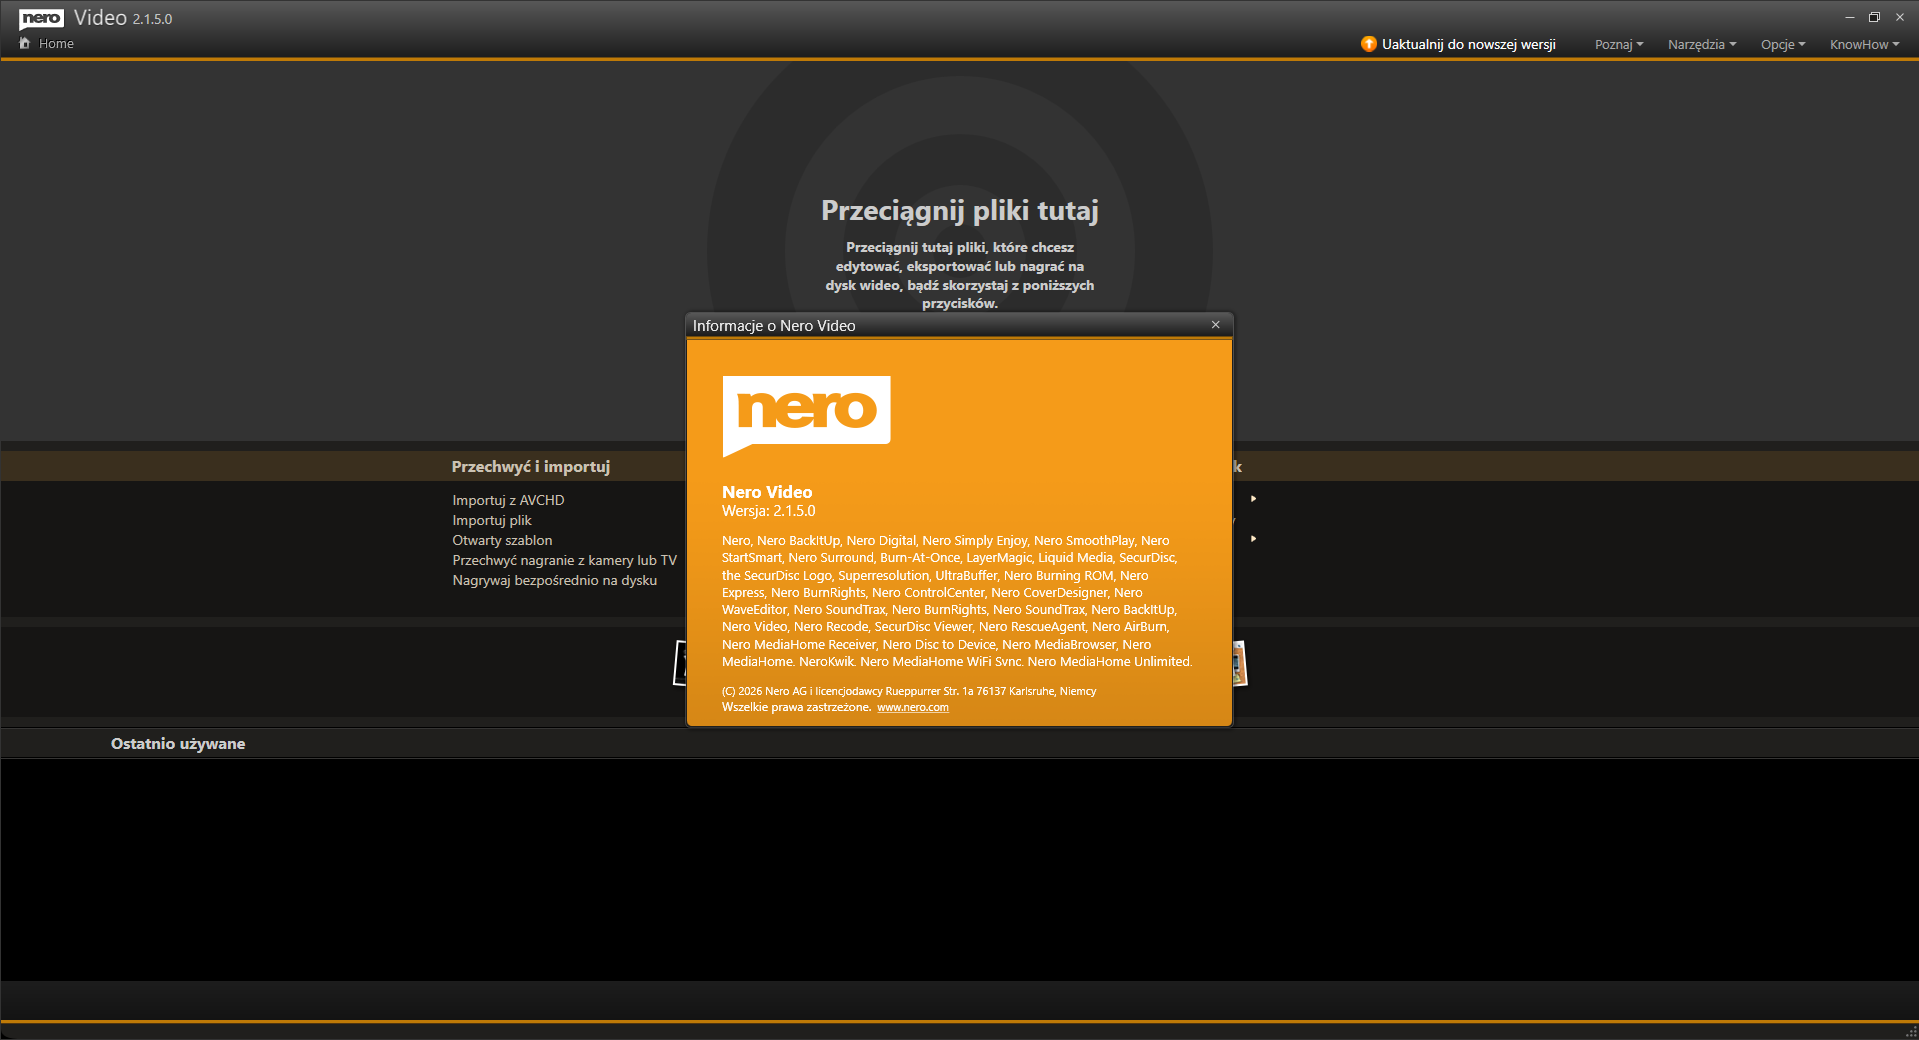Click the lower submenu arrow right of the dialog
1919x1040 pixels.
(1253, 538)
